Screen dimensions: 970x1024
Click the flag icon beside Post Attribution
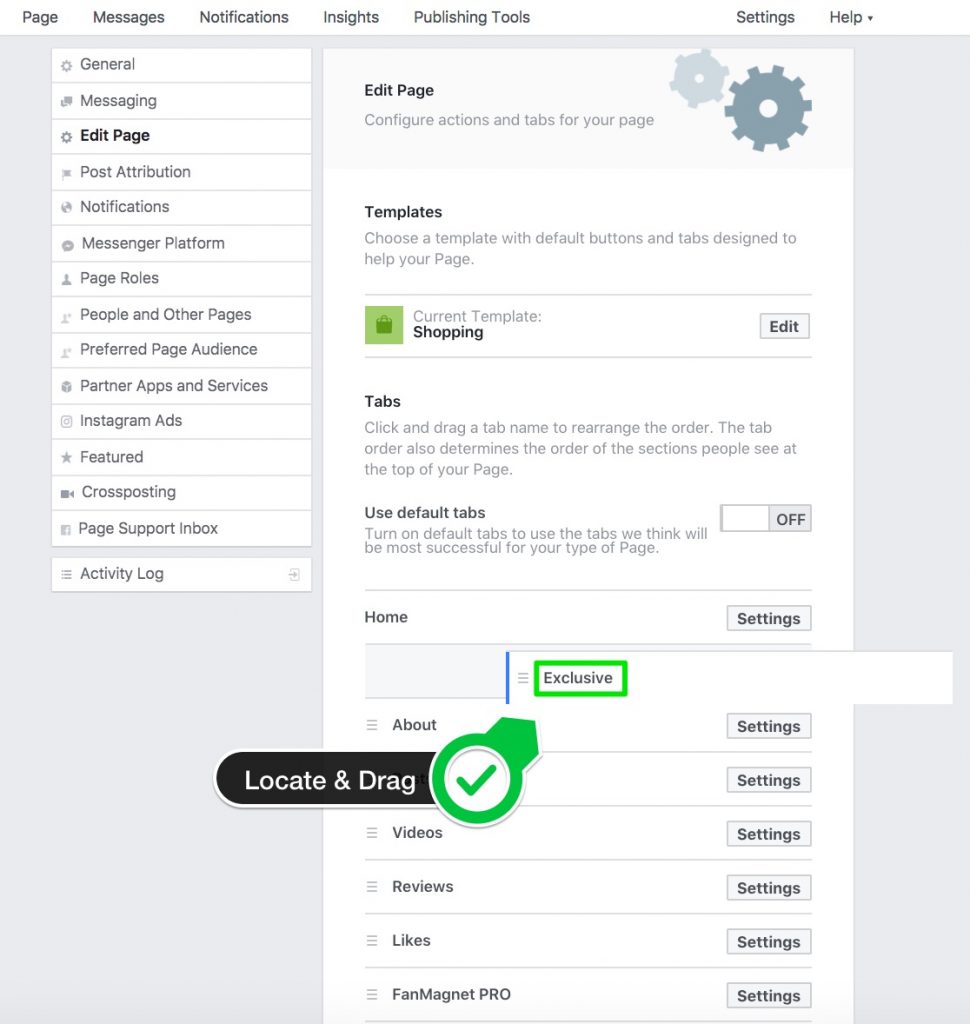[66, 173]
